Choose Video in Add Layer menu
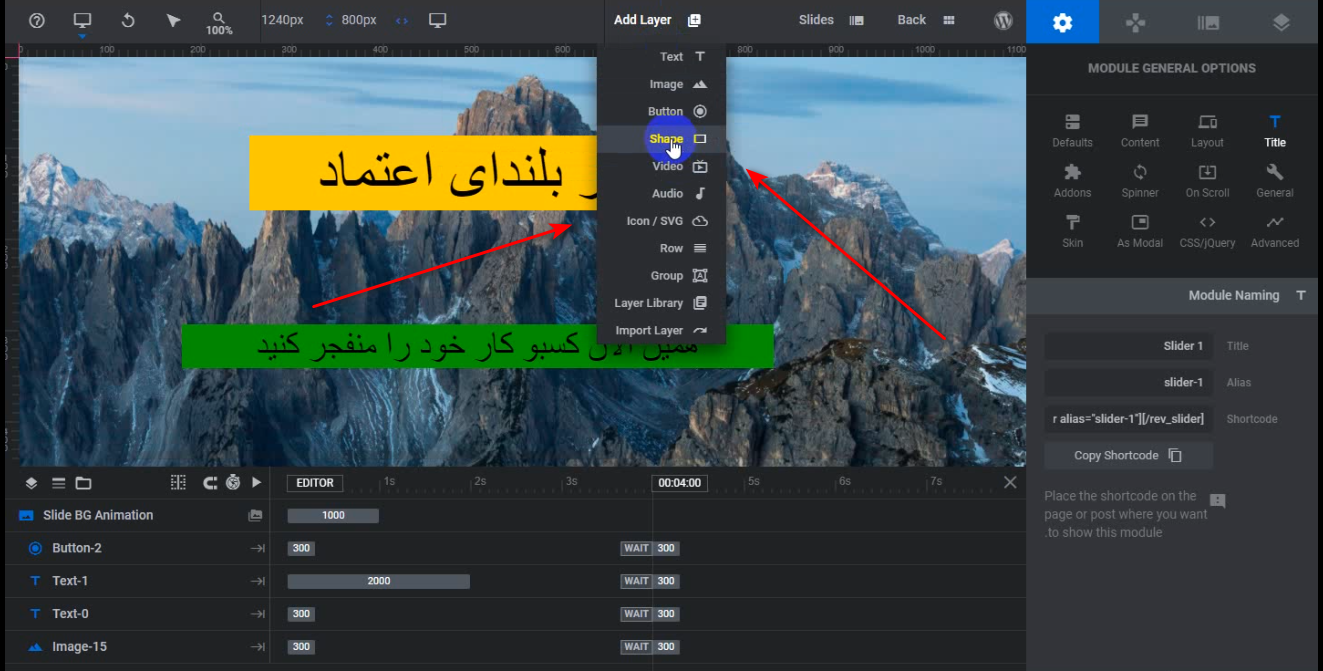Image resolution: width=1323 pixels, height=671 pixels. pyautogui.click(x=661, y=166)
